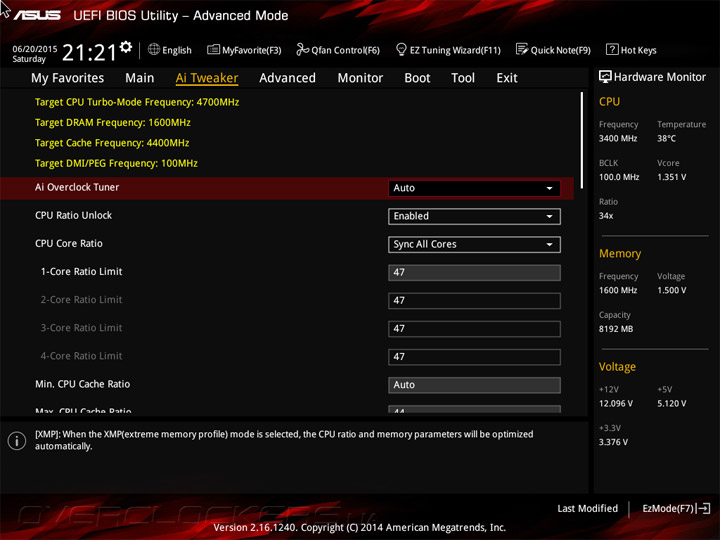Open the Advanced tab
The width and height of the screenshot is (720, 540).
[287, 78]
